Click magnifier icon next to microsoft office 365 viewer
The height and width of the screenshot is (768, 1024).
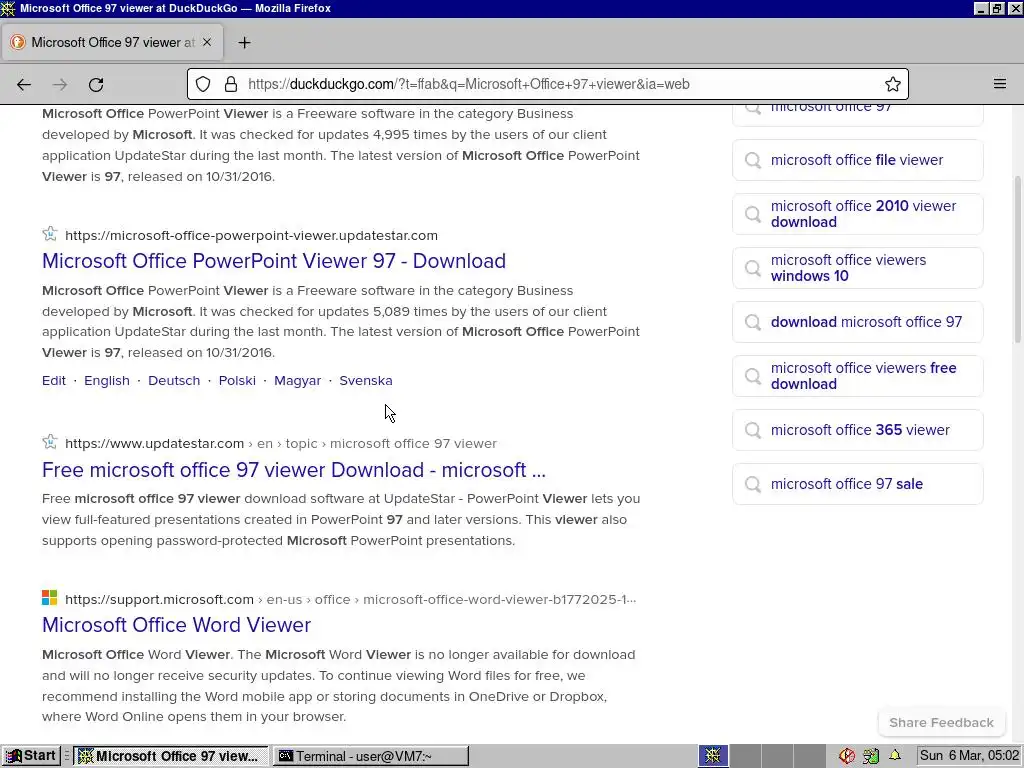point(753,430)
